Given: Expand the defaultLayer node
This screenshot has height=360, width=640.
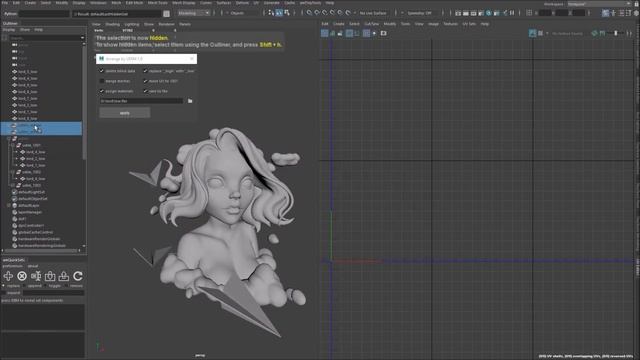Looking at the screenshot, I should [x=9, y=205].
